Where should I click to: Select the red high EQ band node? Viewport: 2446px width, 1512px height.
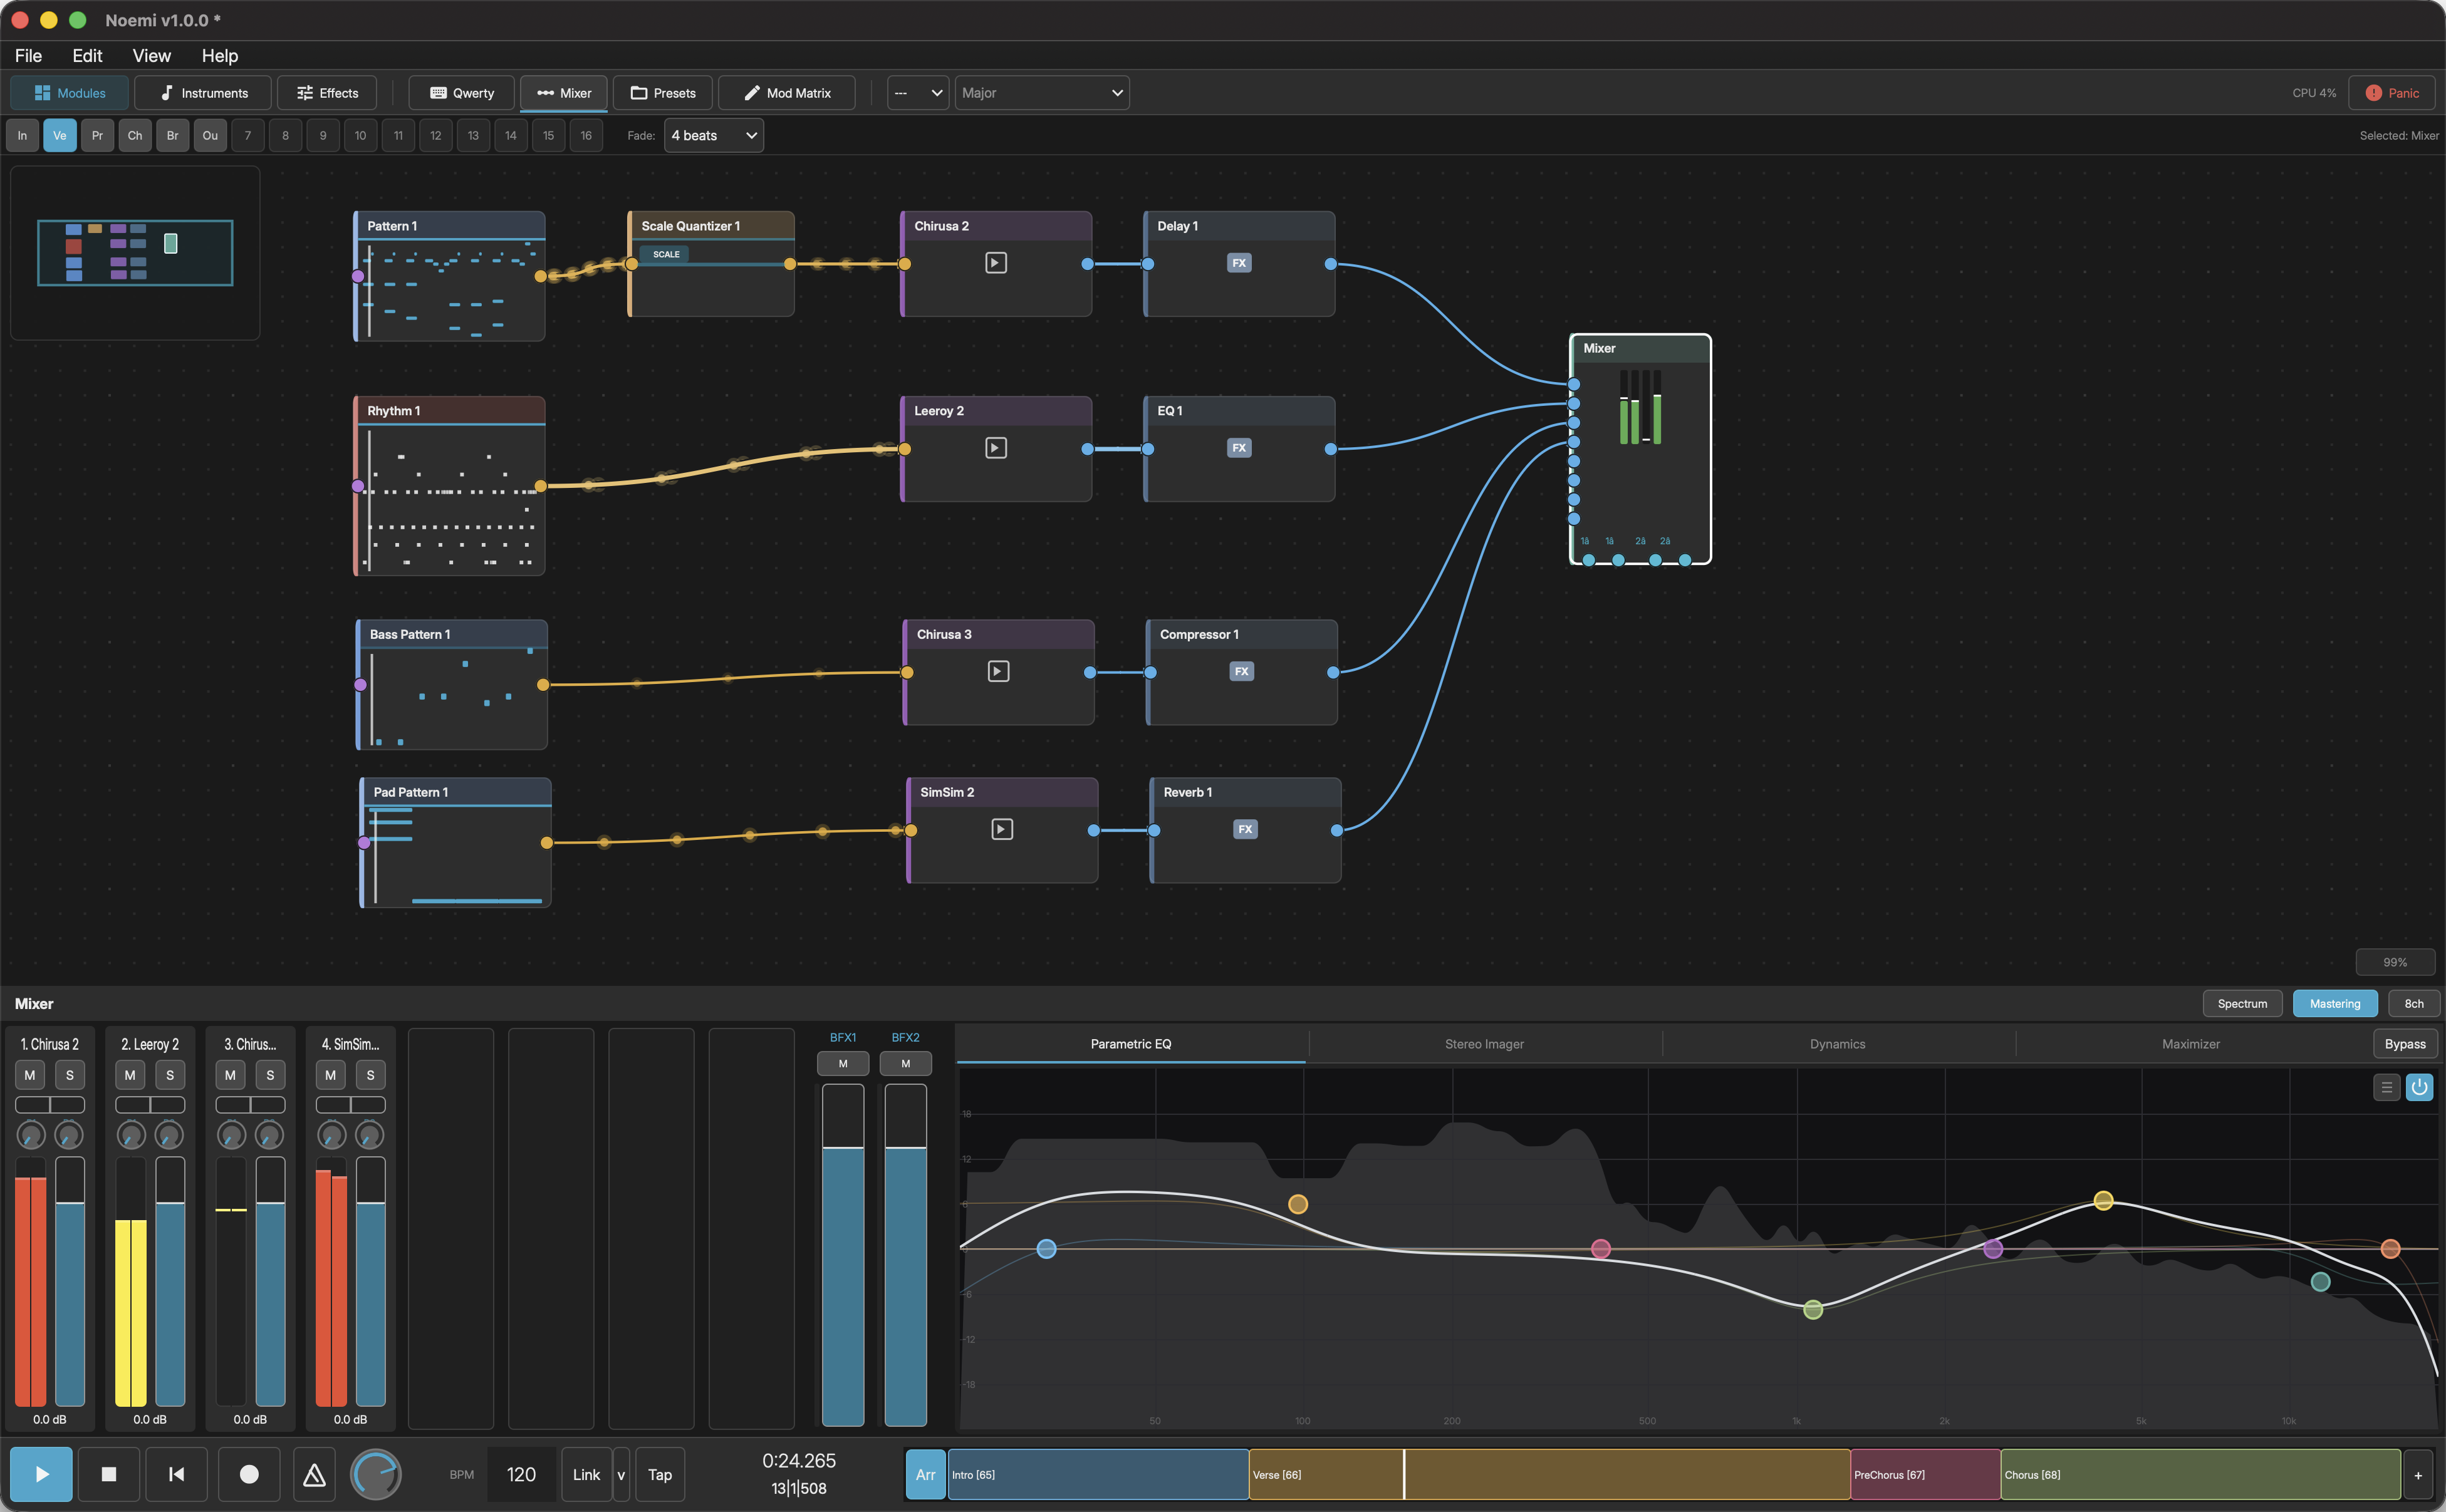(x=2390, y=1249)
